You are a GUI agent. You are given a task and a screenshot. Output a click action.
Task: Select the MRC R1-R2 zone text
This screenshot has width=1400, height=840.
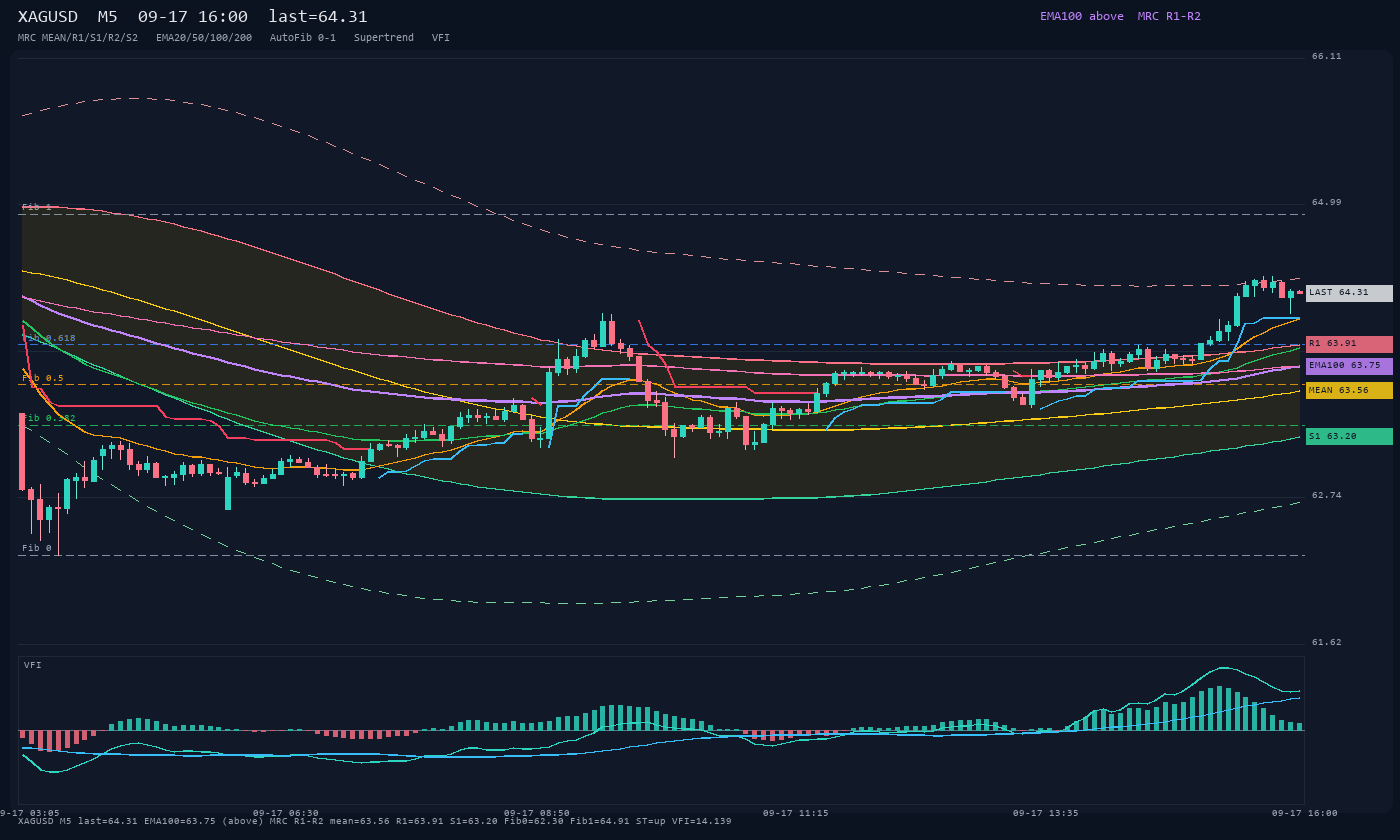click(1169, 16)
